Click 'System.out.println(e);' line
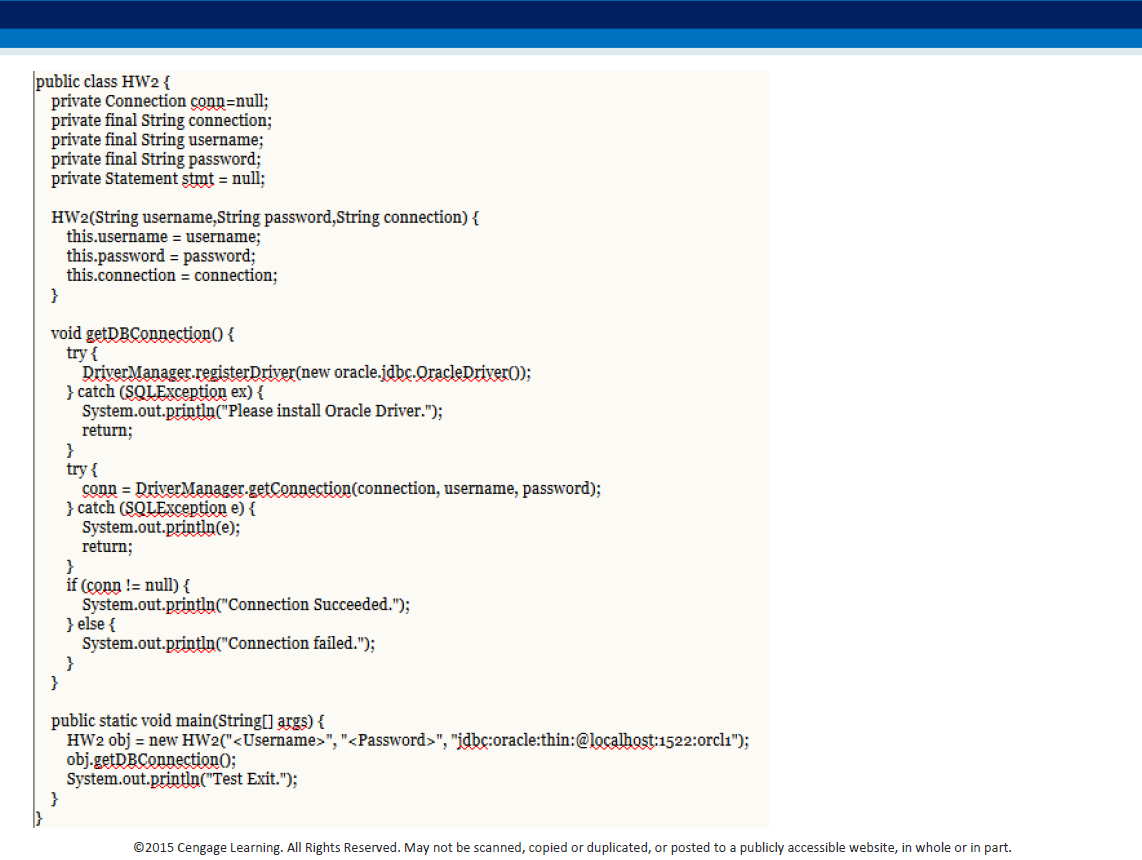The height and width of the screenshot is (860, 1142). pyautogui.click(x=161, y=527)
